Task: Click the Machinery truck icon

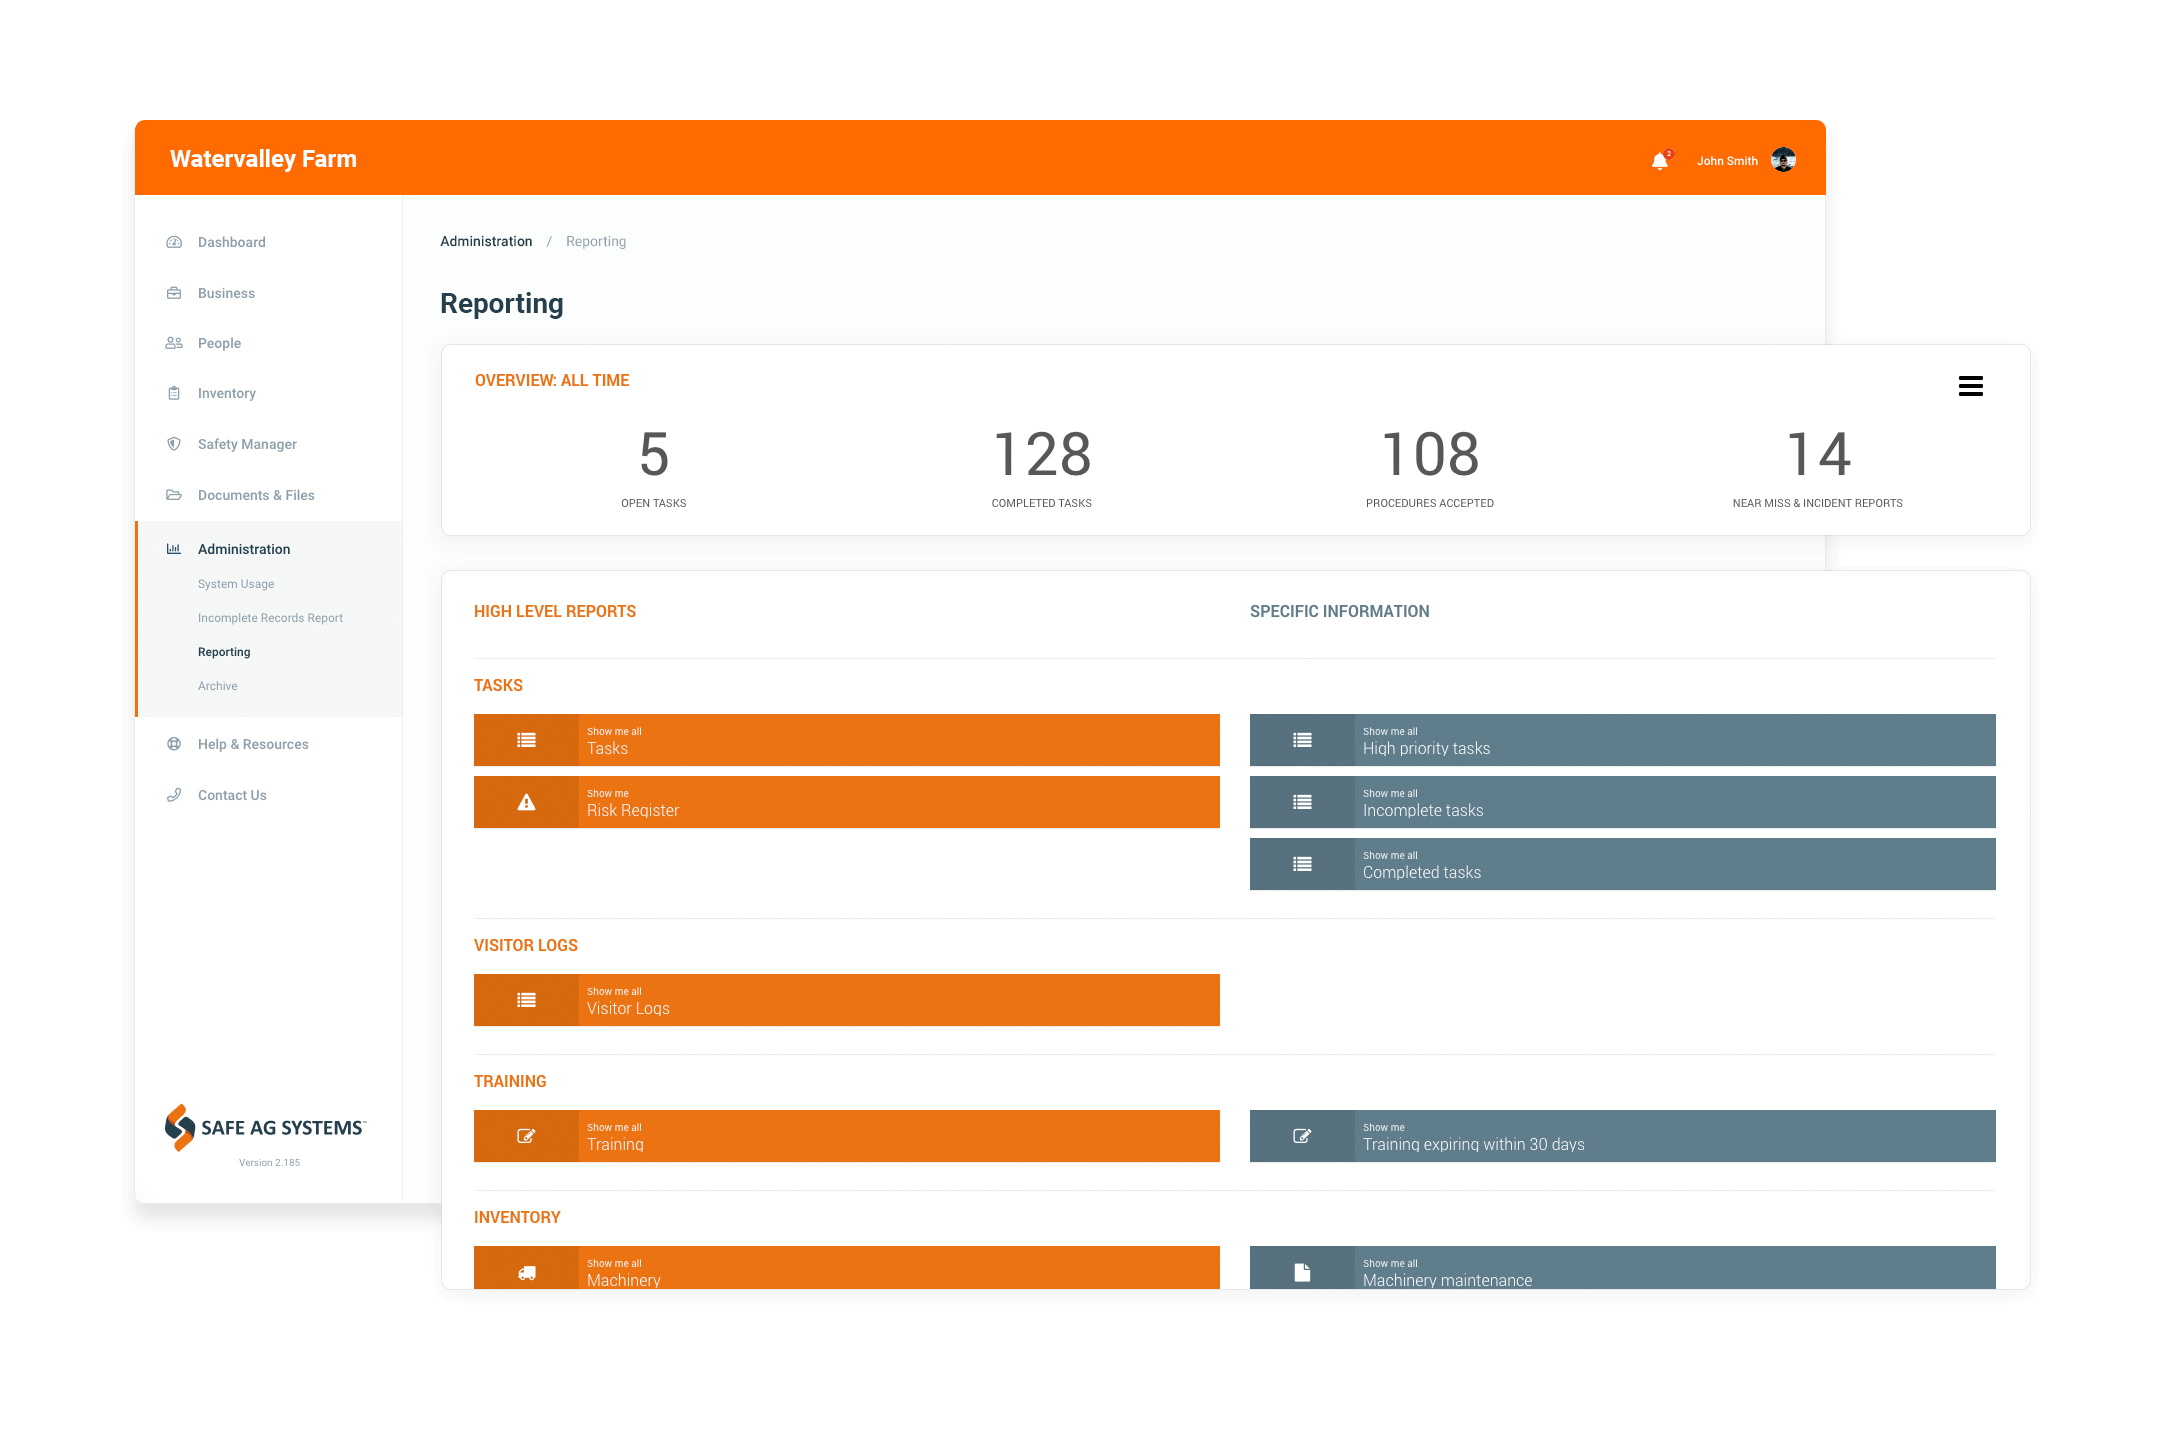Action: pos(526,1272)
